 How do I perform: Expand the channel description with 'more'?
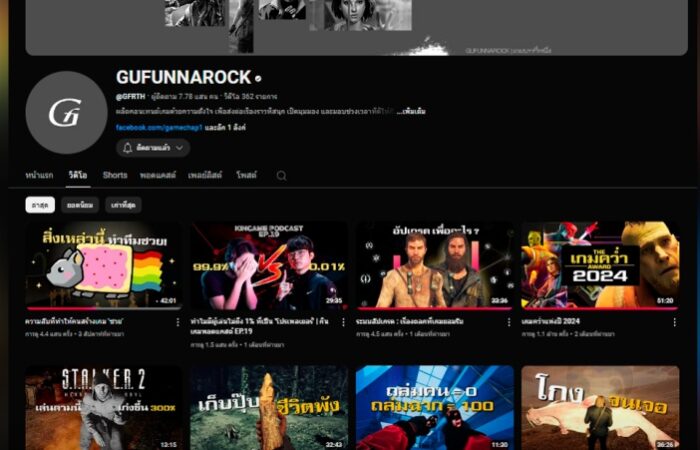tap(411, 111)
